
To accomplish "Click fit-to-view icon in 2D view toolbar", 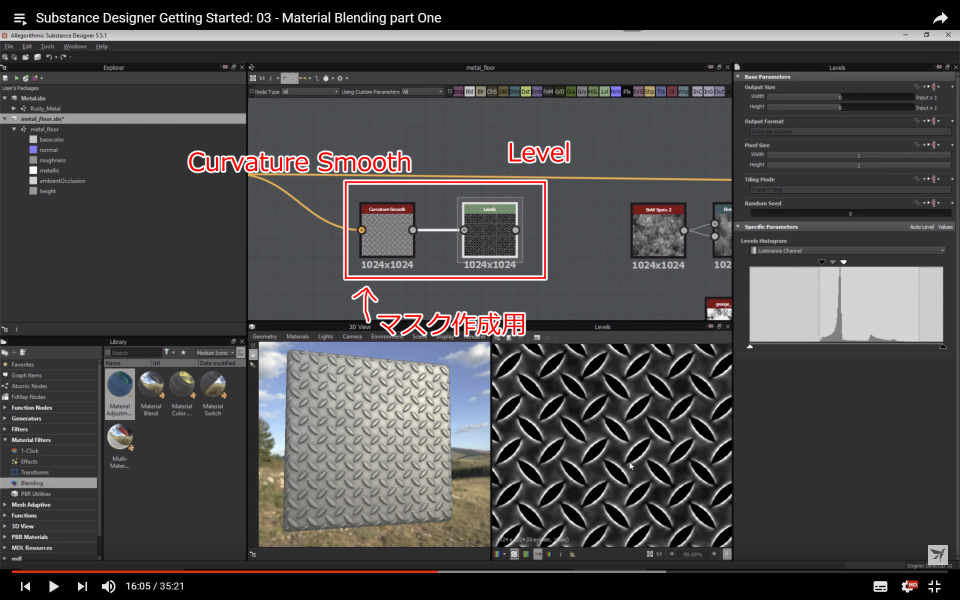I will (650, 554).
